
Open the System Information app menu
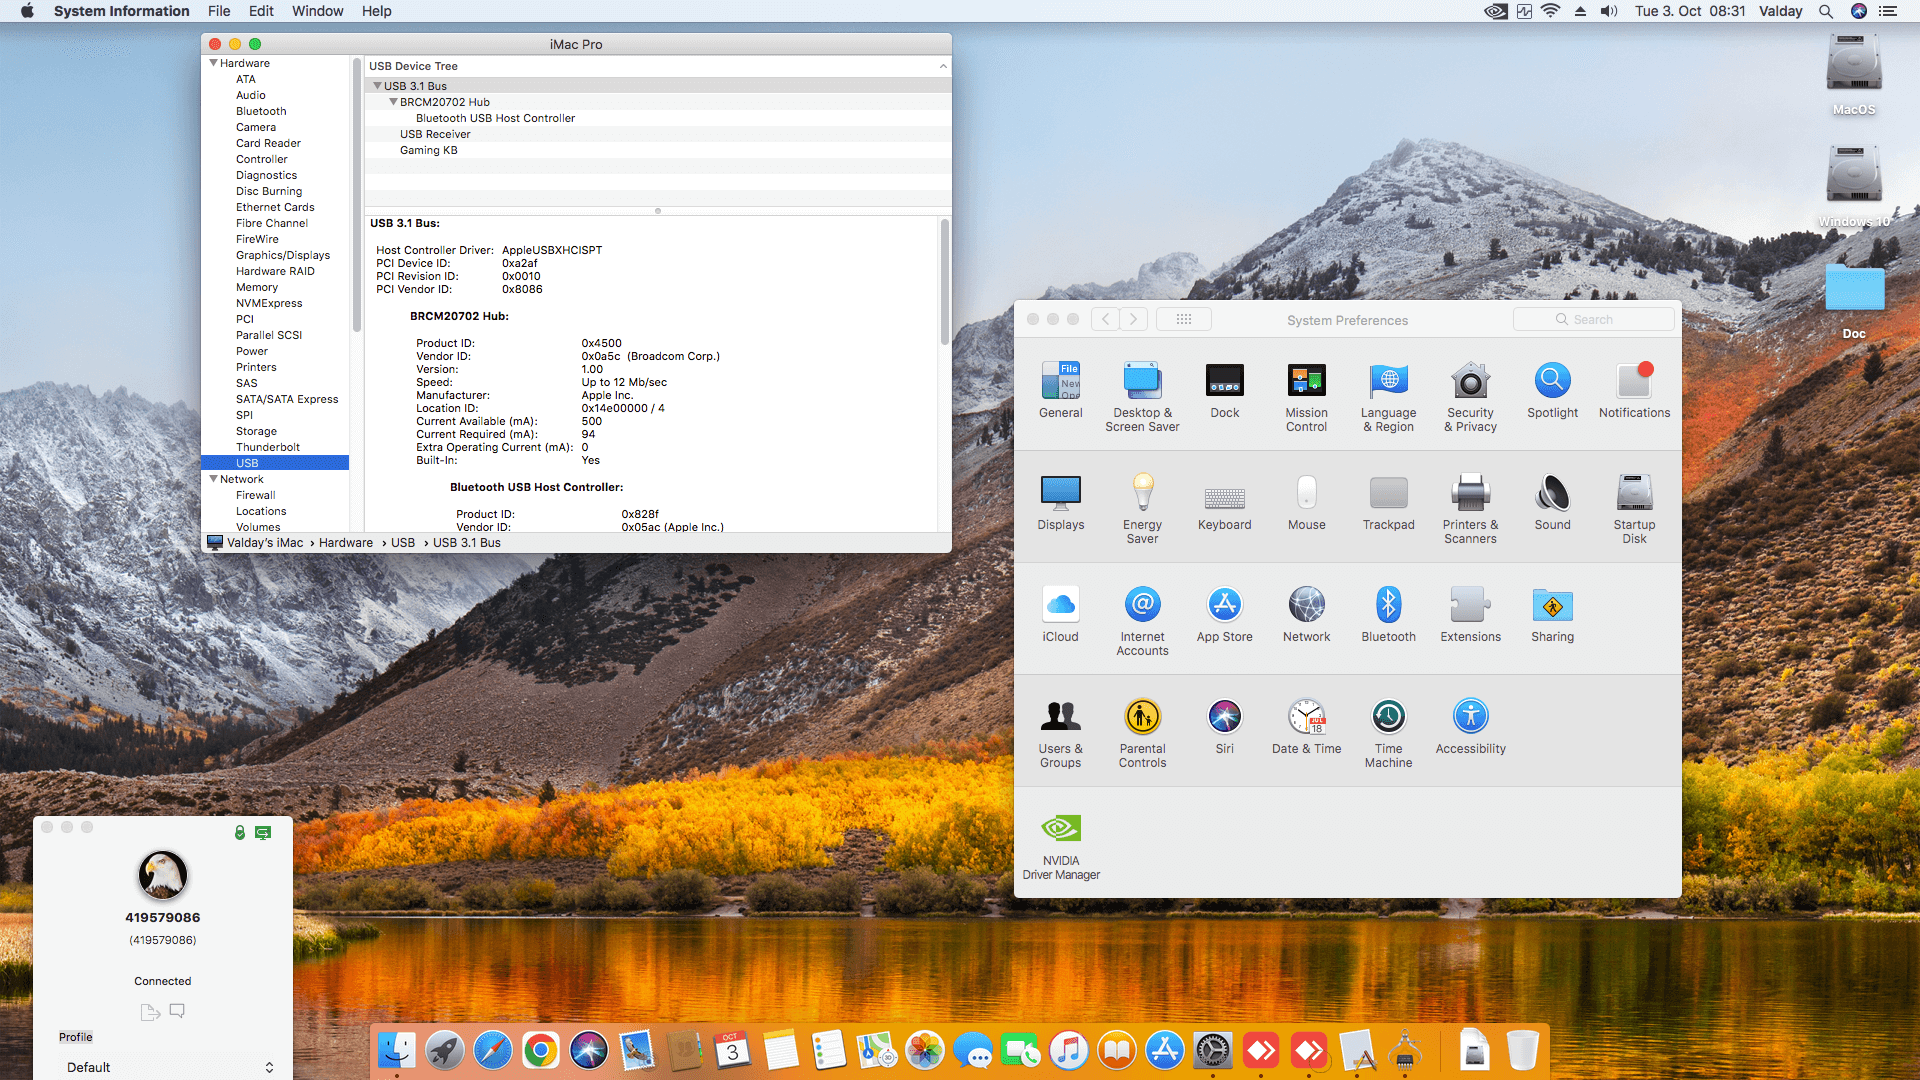[x=121, y=11]
